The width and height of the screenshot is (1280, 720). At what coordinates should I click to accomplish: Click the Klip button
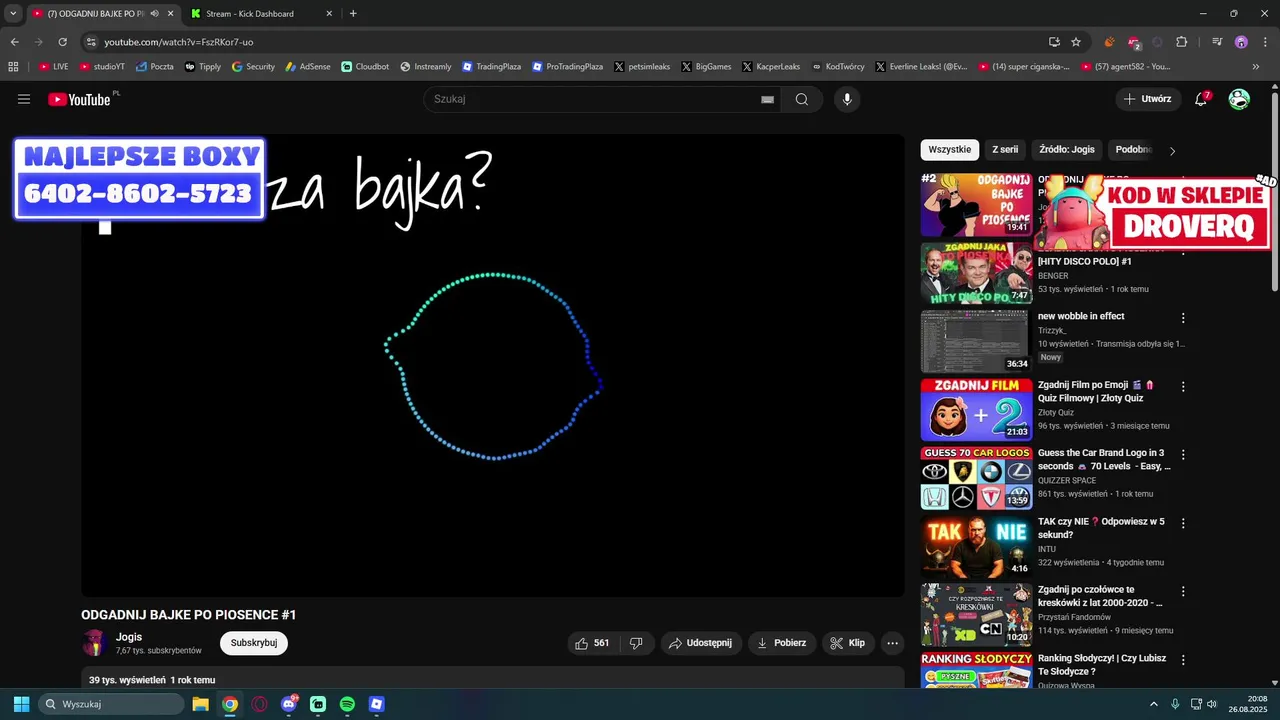(x=848, y=643)
